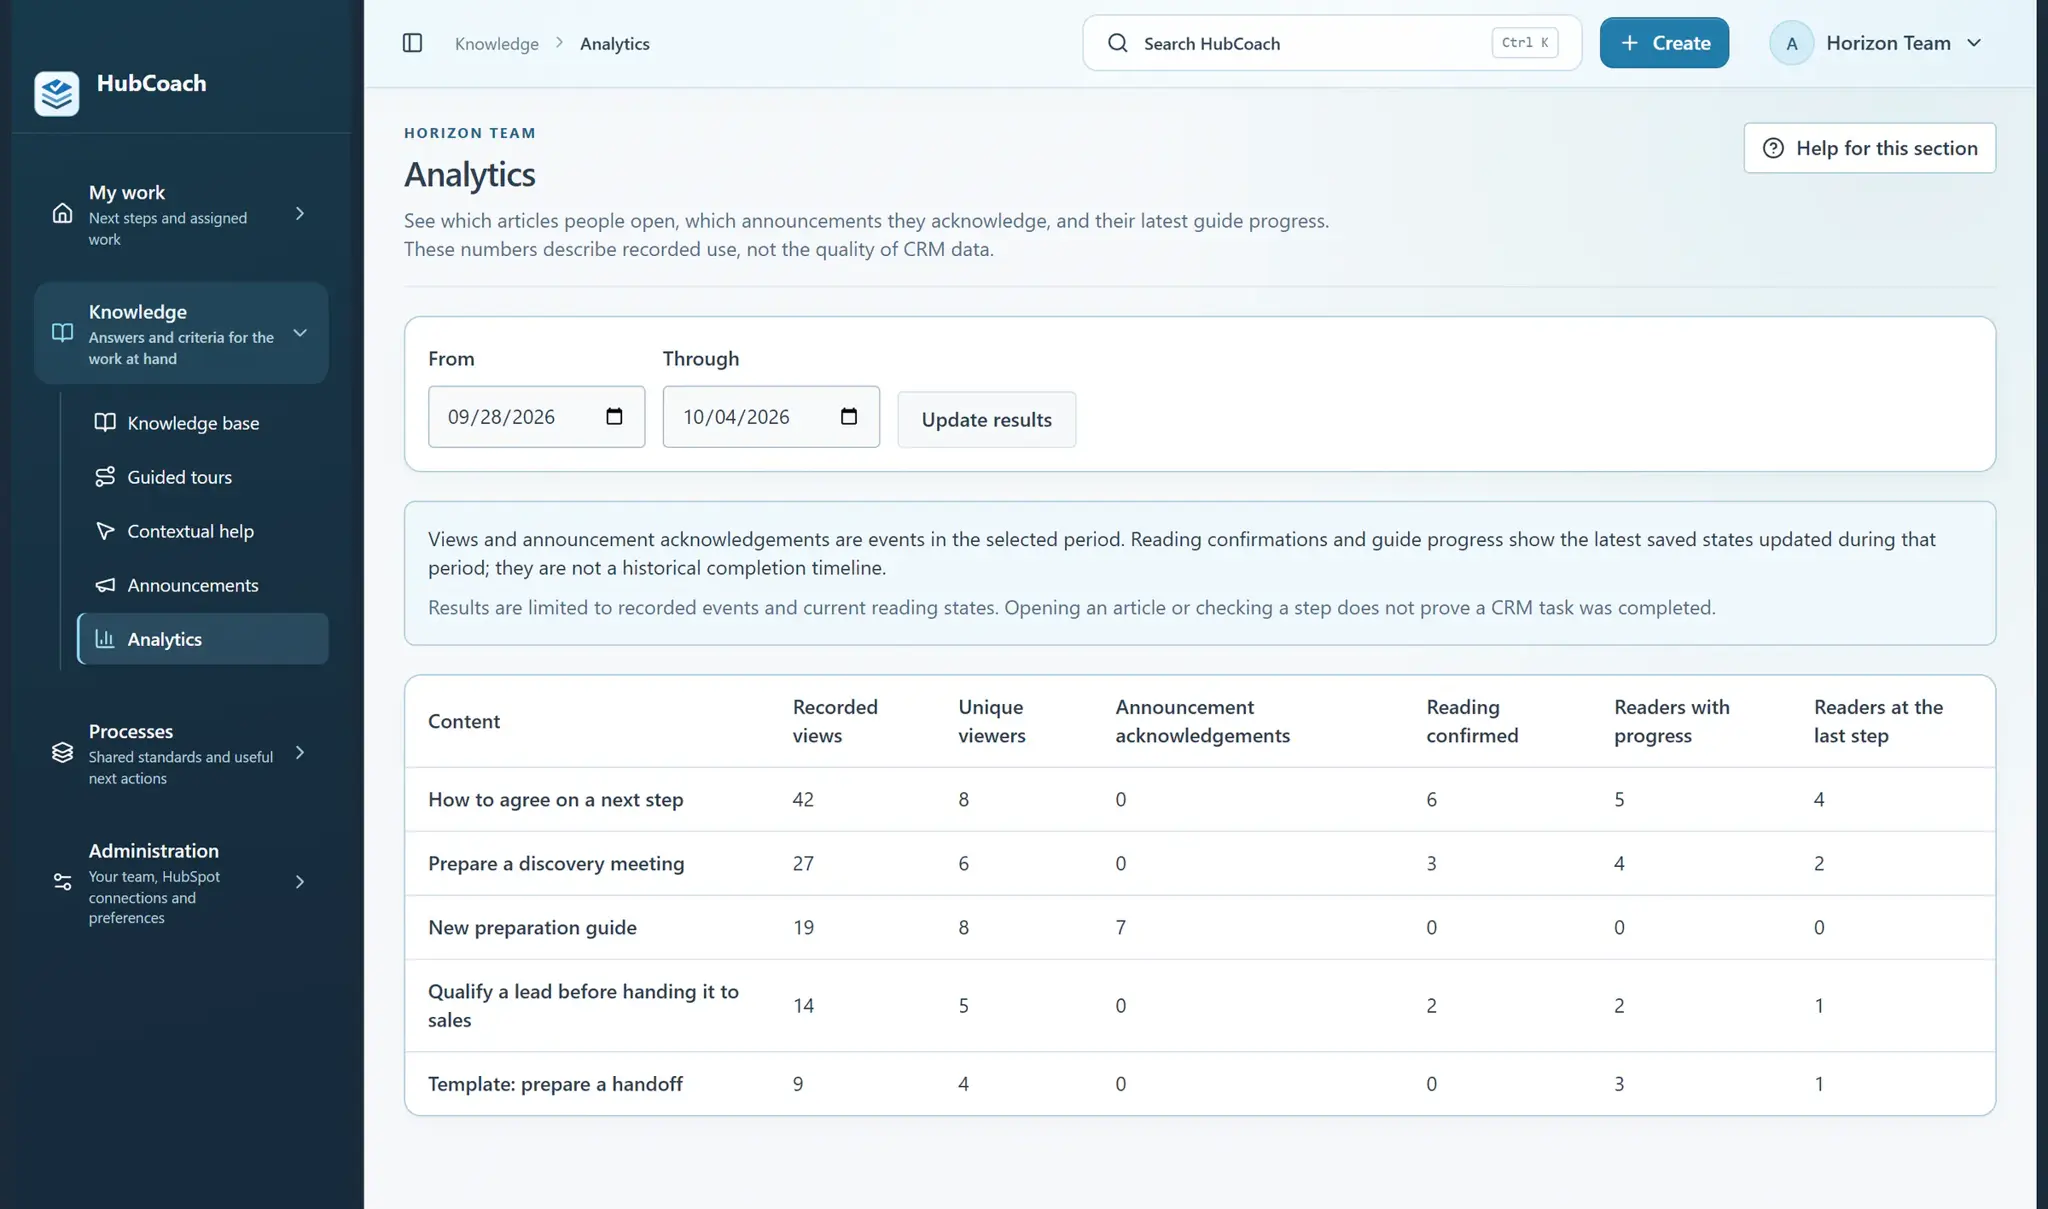Open Knowledge base in sidebar

[203, 423]
